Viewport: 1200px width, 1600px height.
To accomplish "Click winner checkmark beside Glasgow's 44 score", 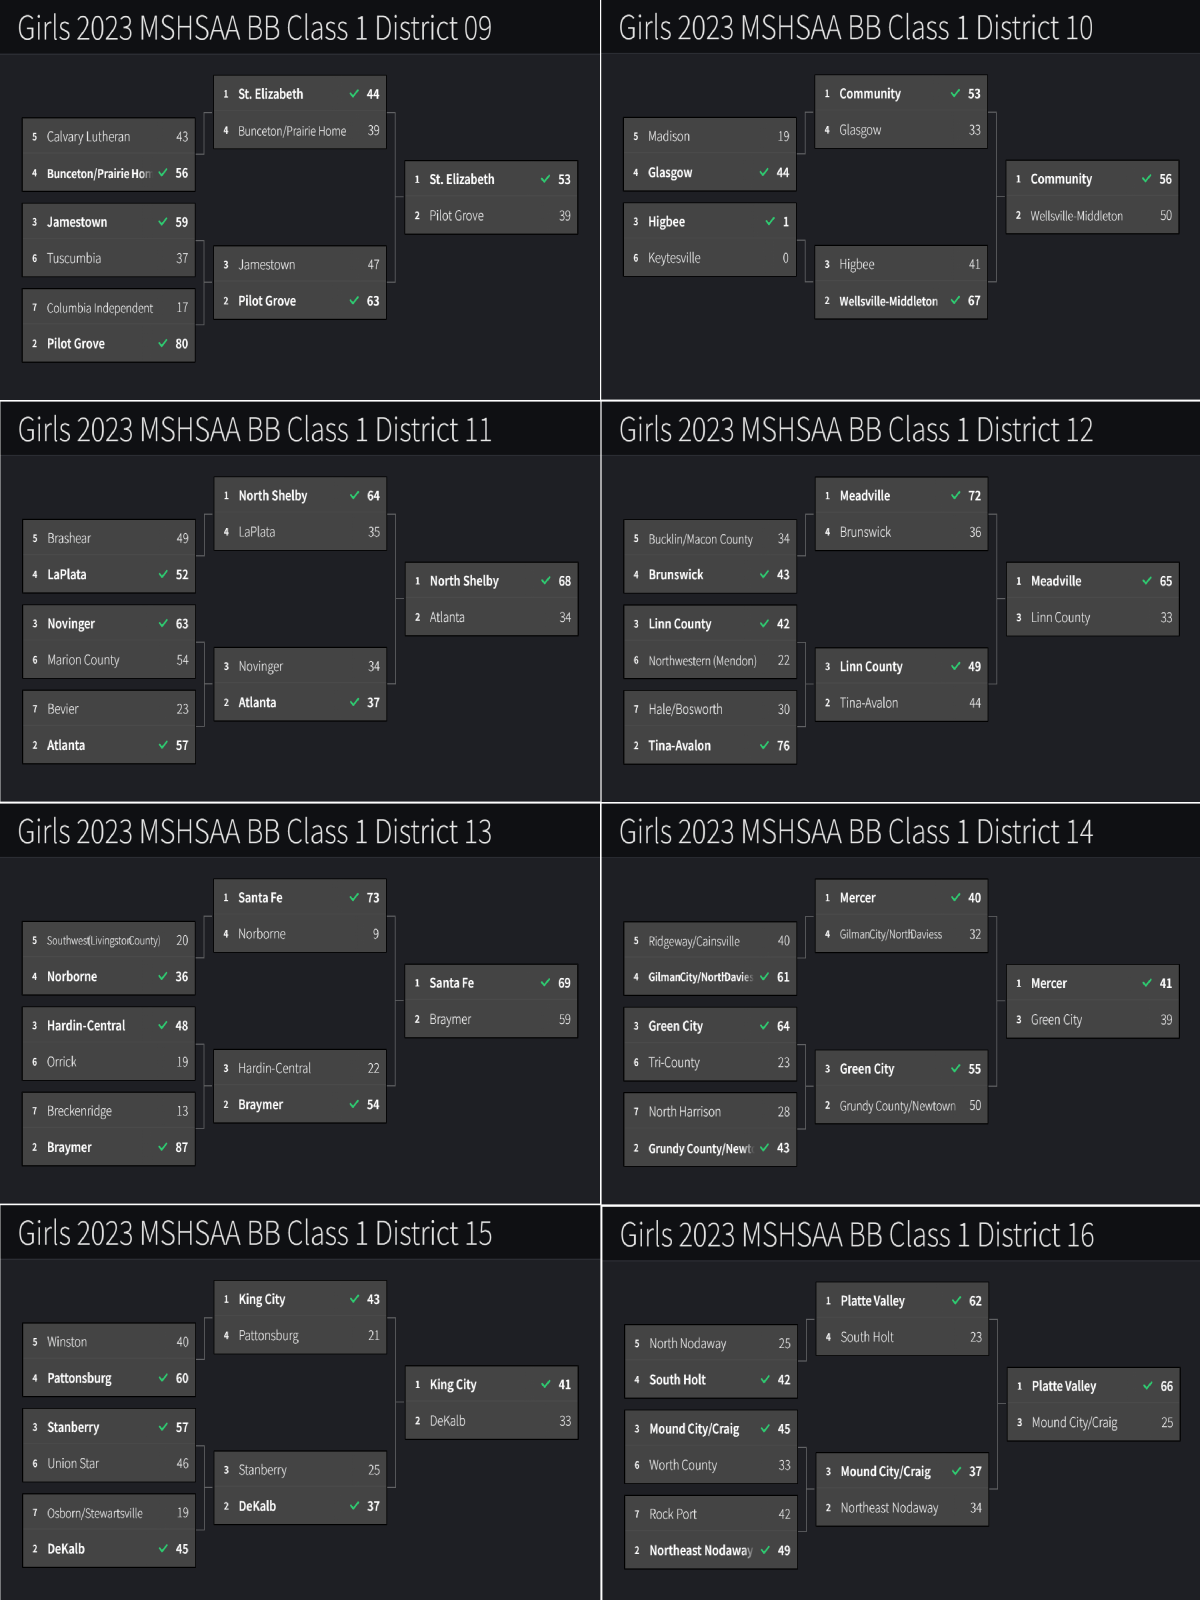I will coord(764,172).
